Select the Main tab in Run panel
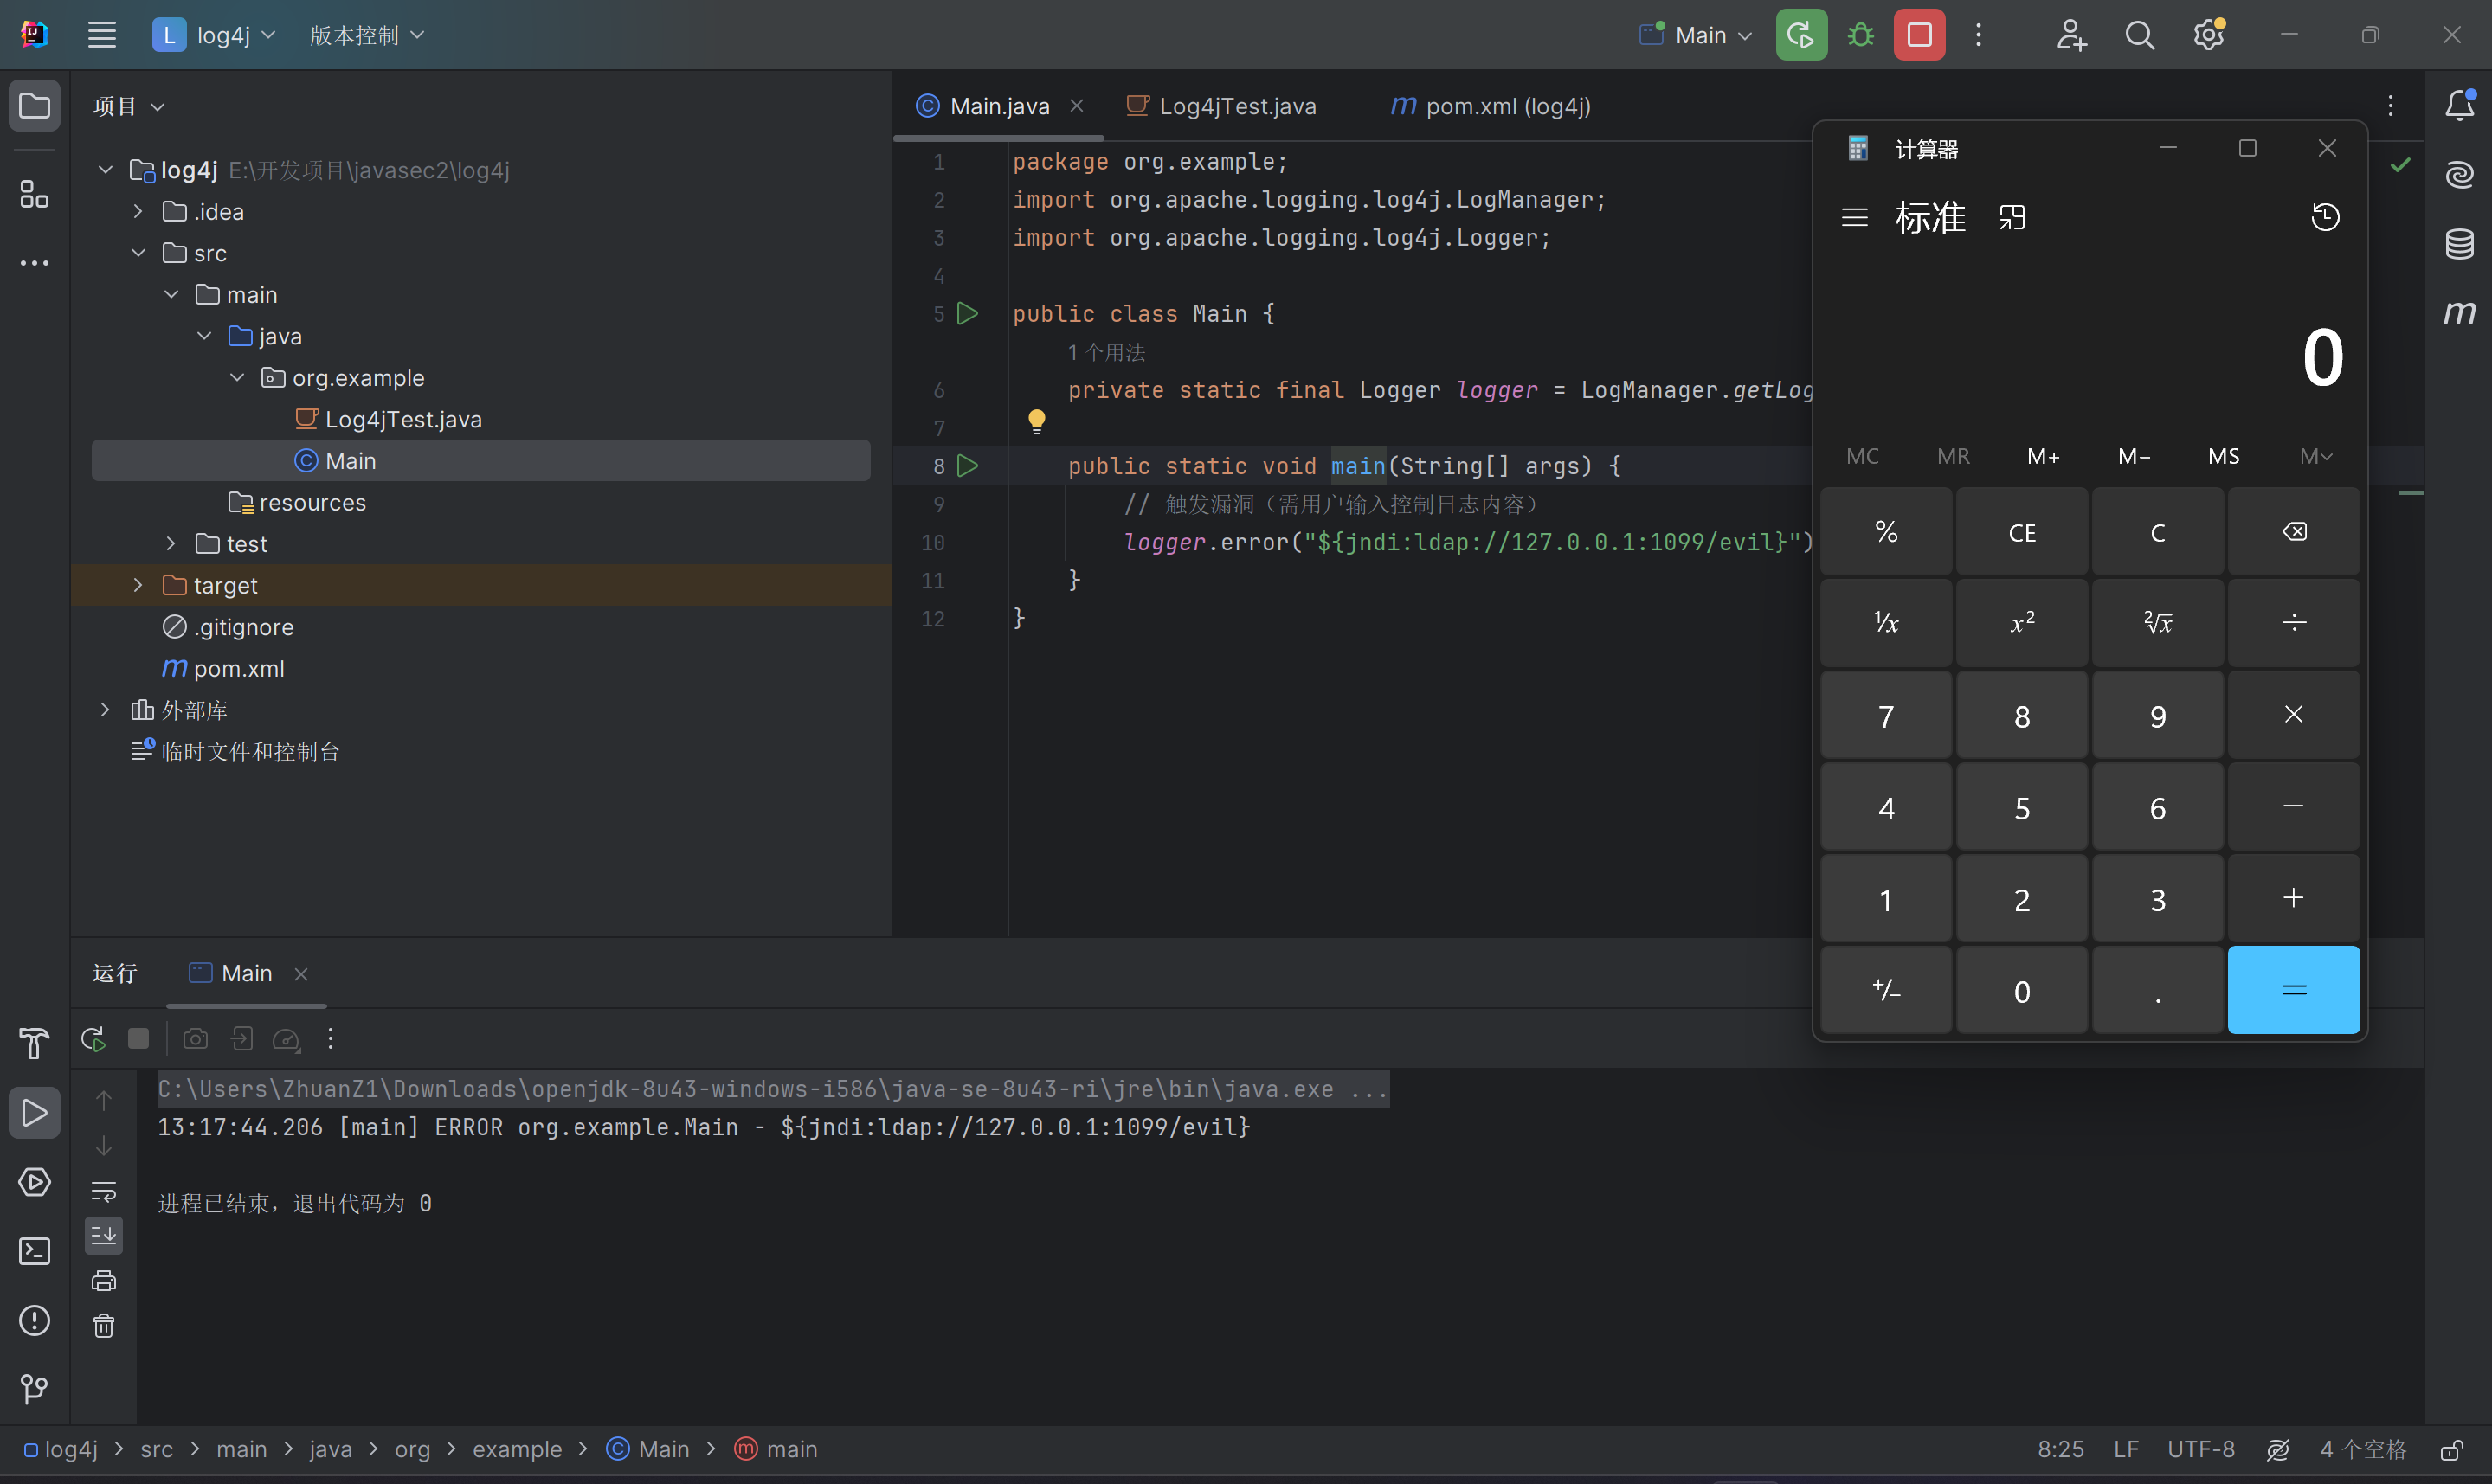 click(232, 973)
